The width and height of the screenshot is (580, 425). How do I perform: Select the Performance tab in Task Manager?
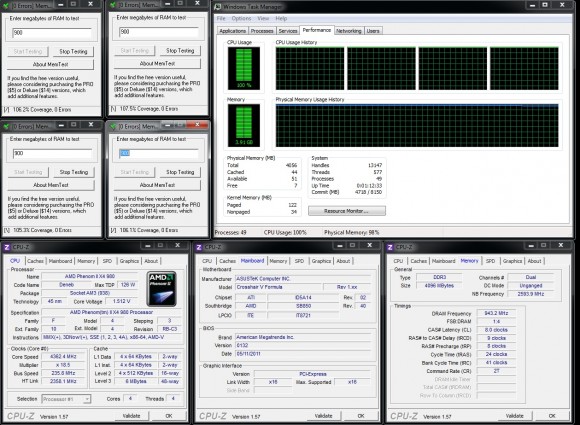click(317, 30)
